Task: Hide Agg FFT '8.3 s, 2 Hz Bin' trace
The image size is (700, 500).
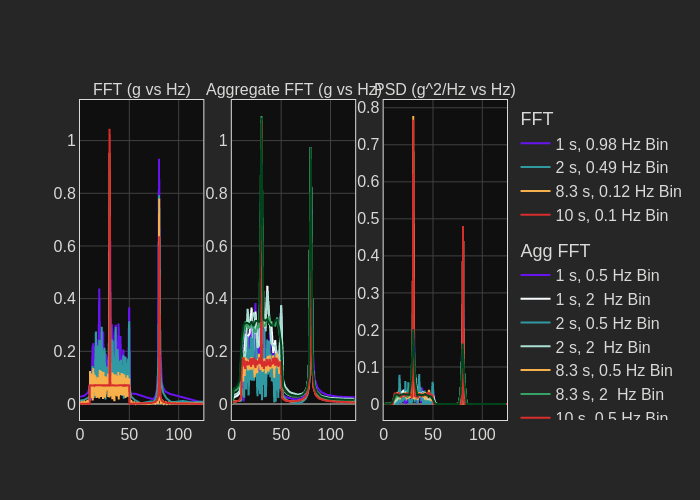Action: coord(609,396)
